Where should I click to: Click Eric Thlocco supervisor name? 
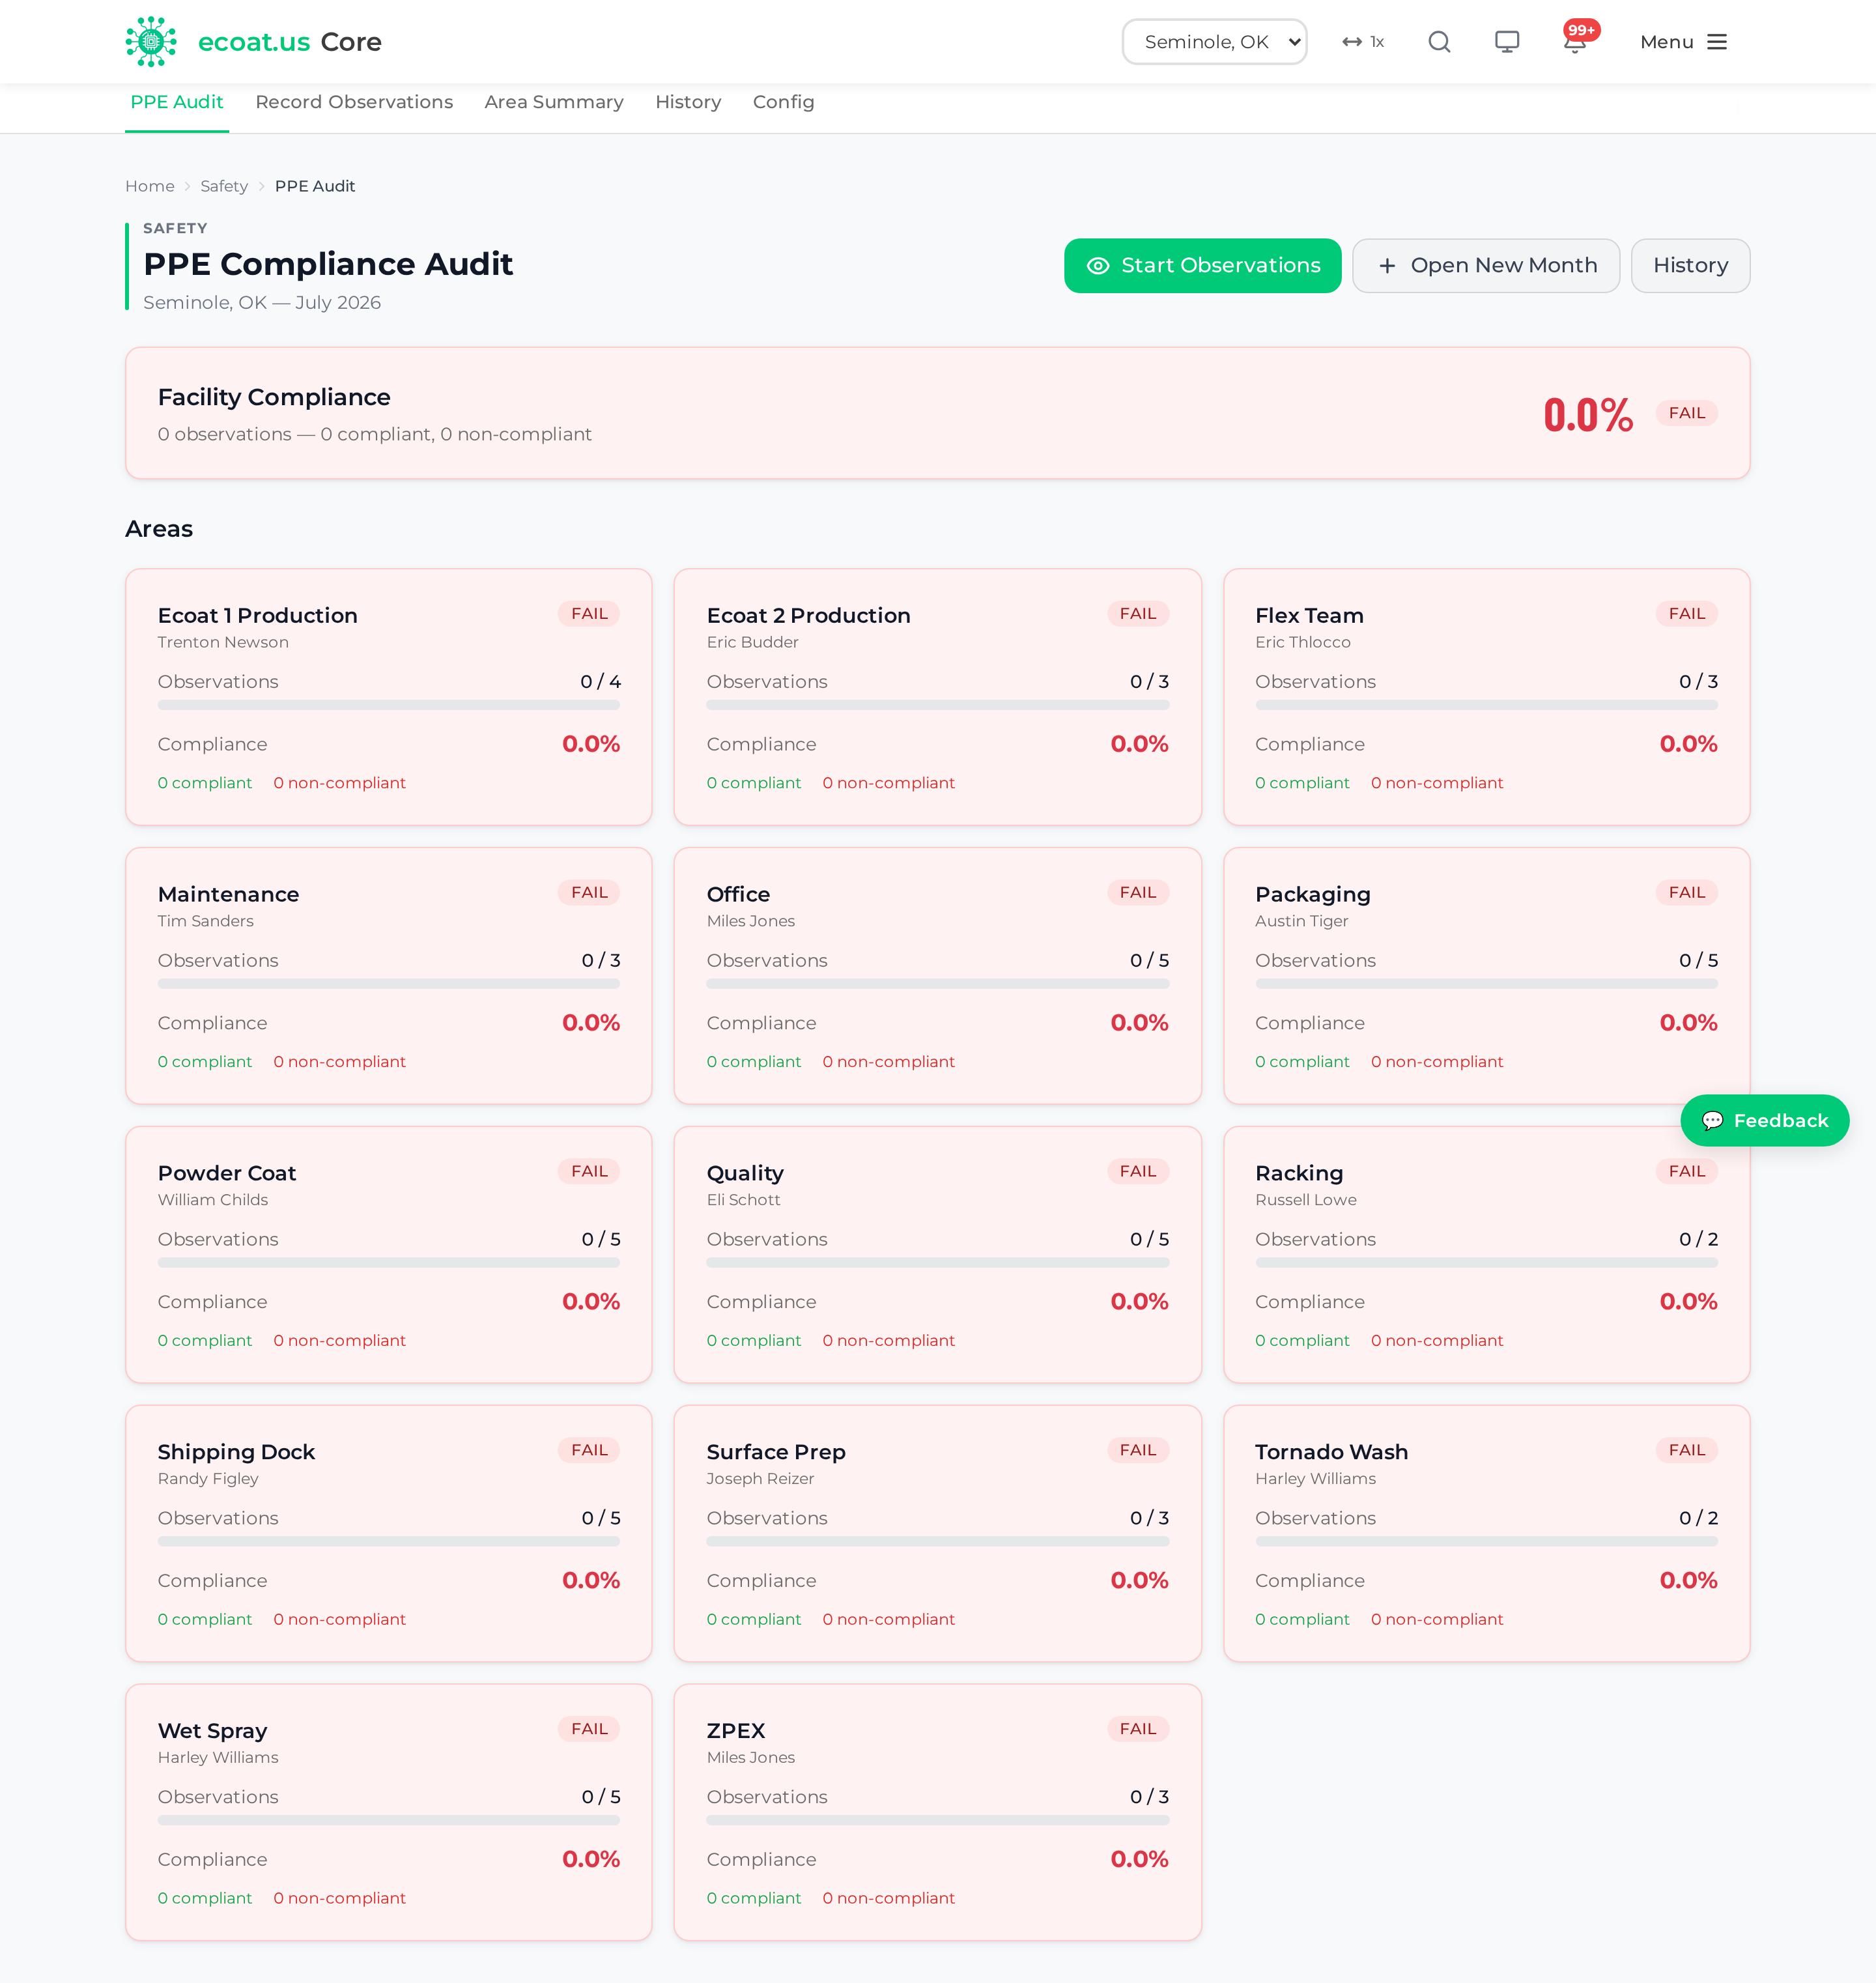1302,643
